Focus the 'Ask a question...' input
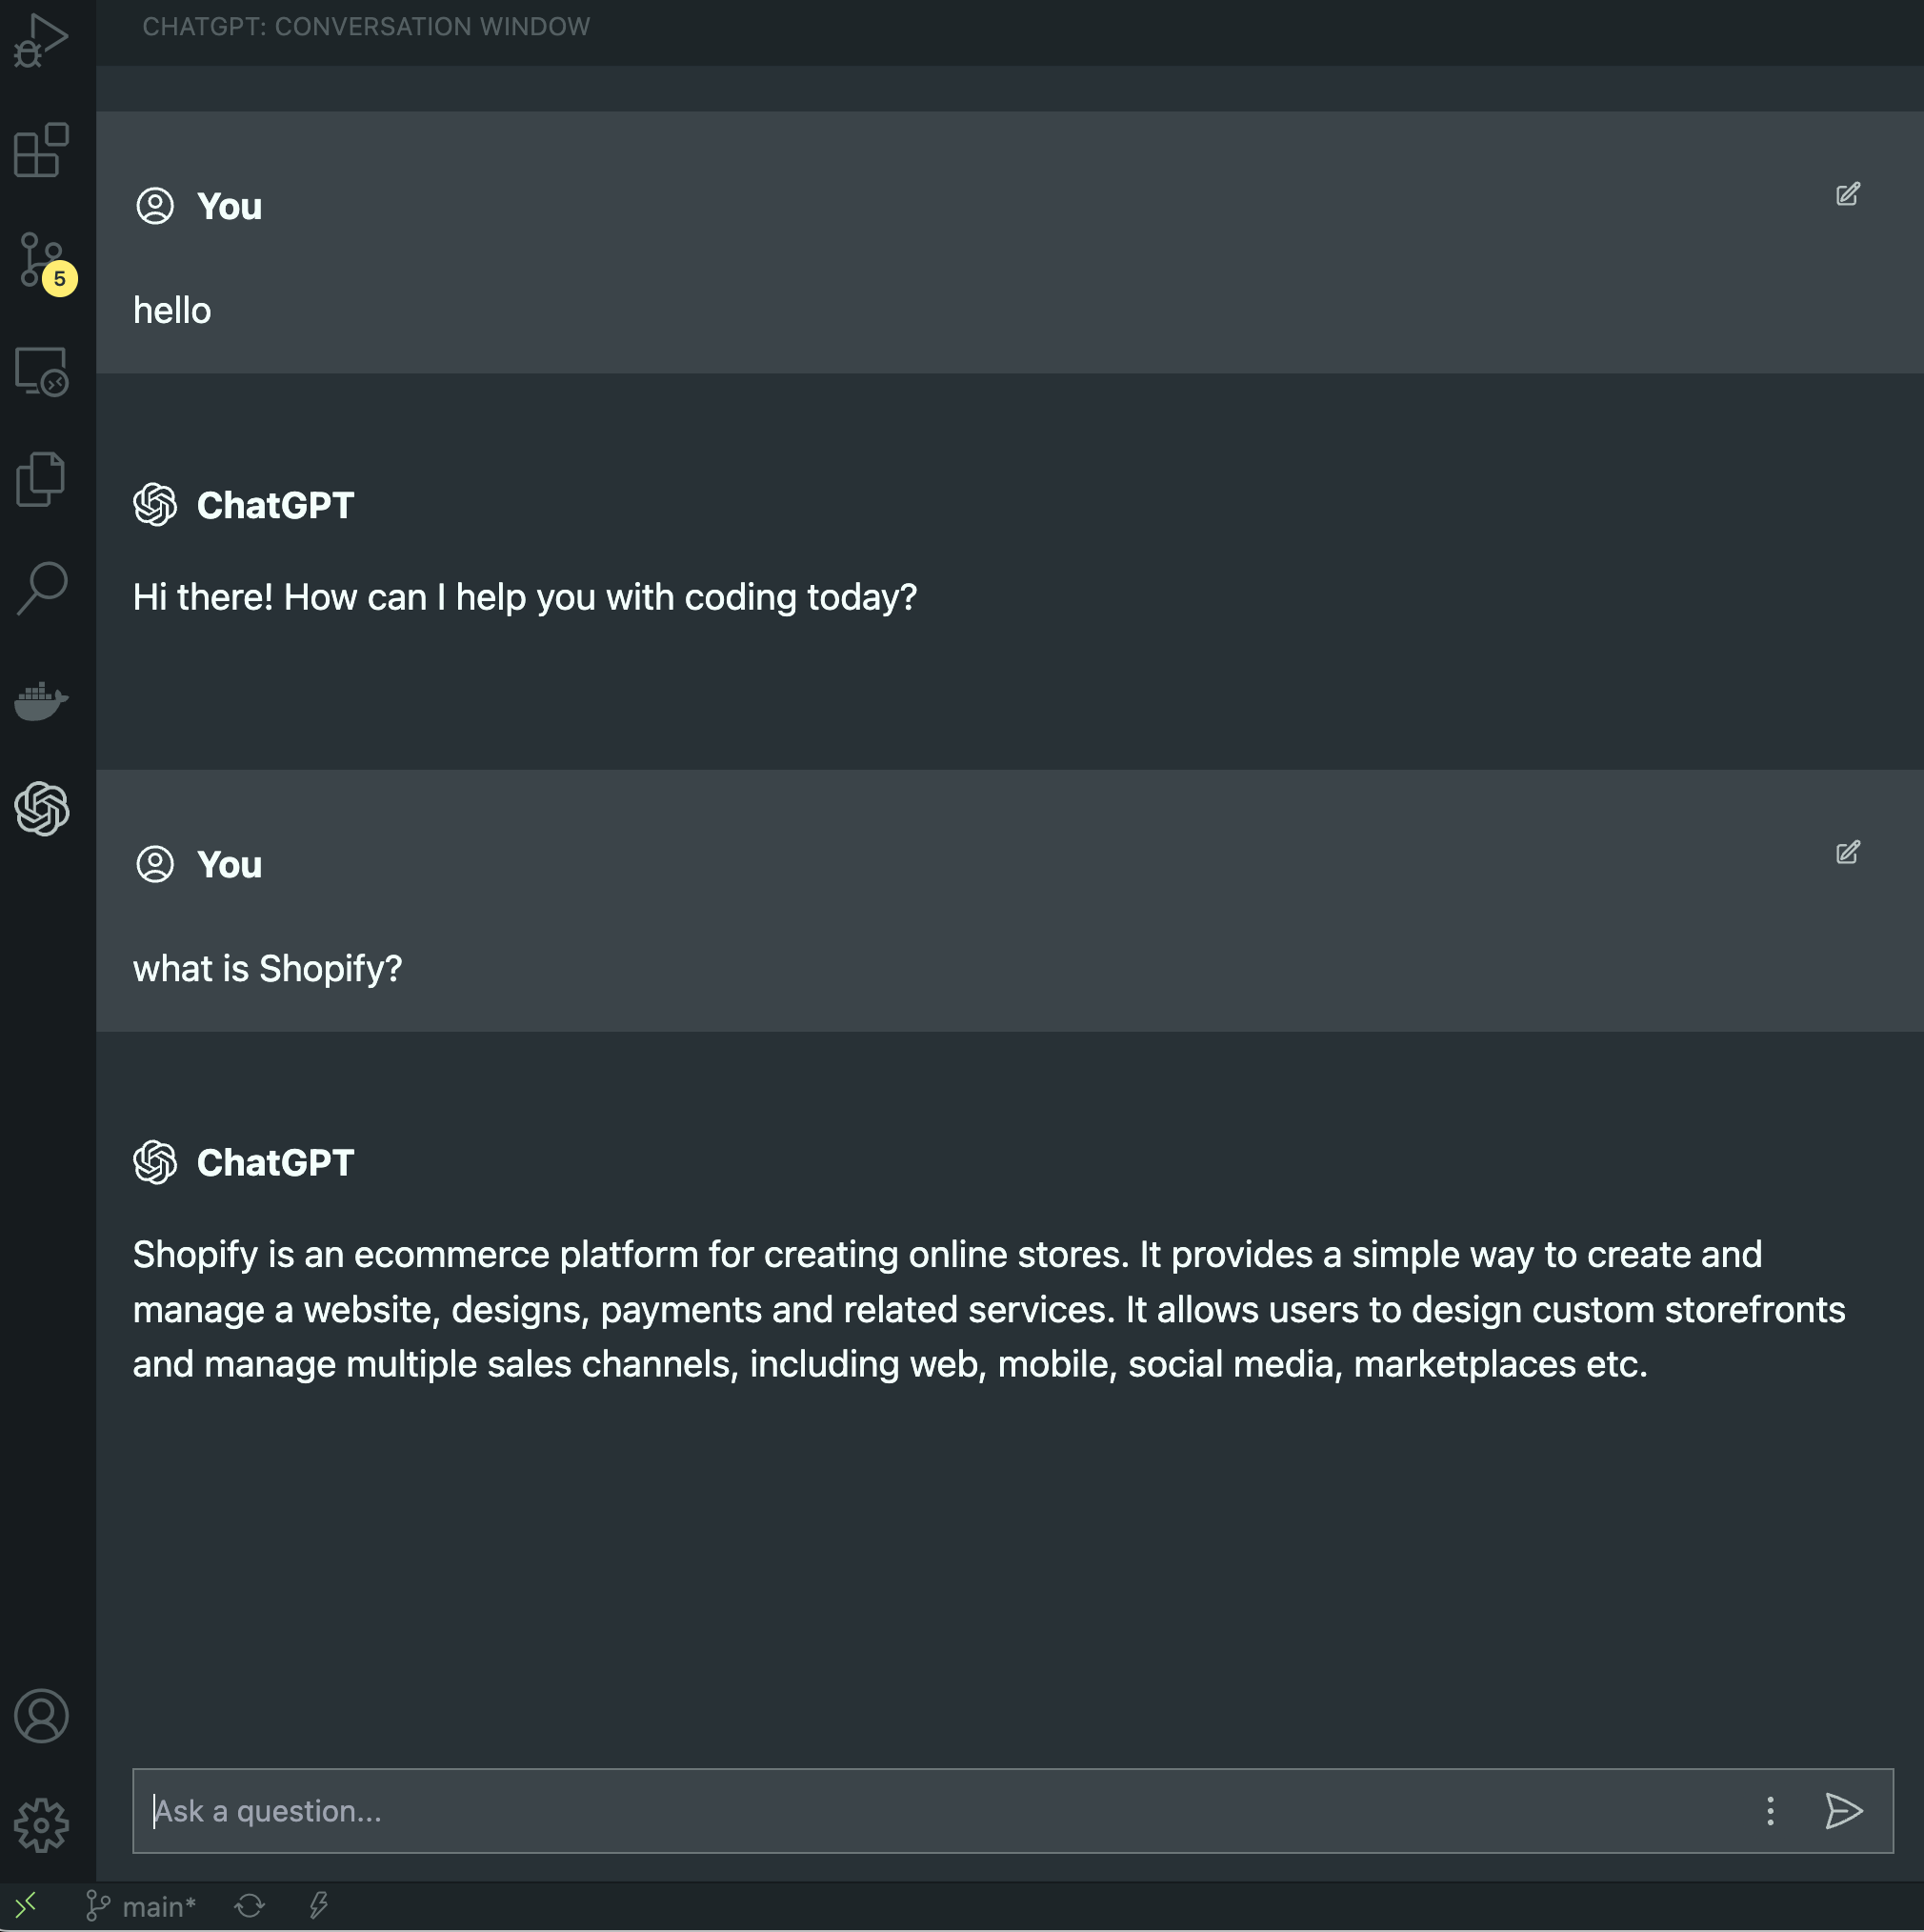Screen dimensions: 1924x1932 [x=900, y=1811]
